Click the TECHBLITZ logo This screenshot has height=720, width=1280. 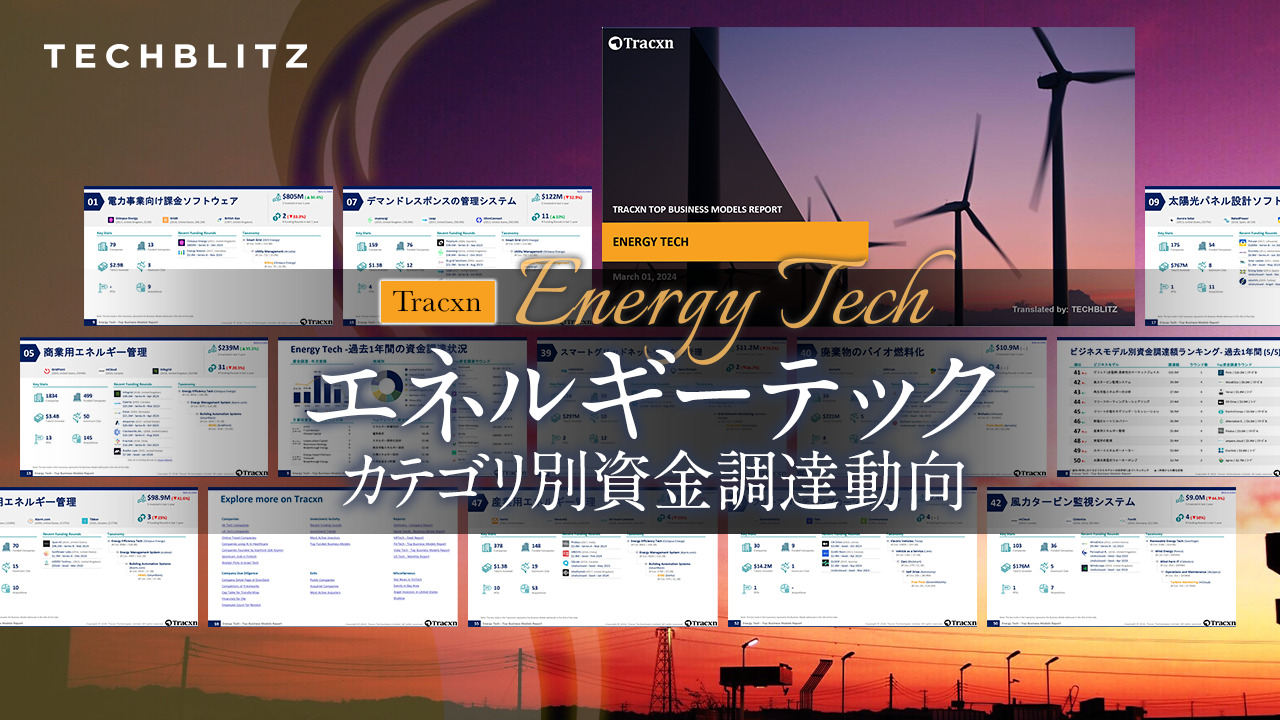point(175,56)
